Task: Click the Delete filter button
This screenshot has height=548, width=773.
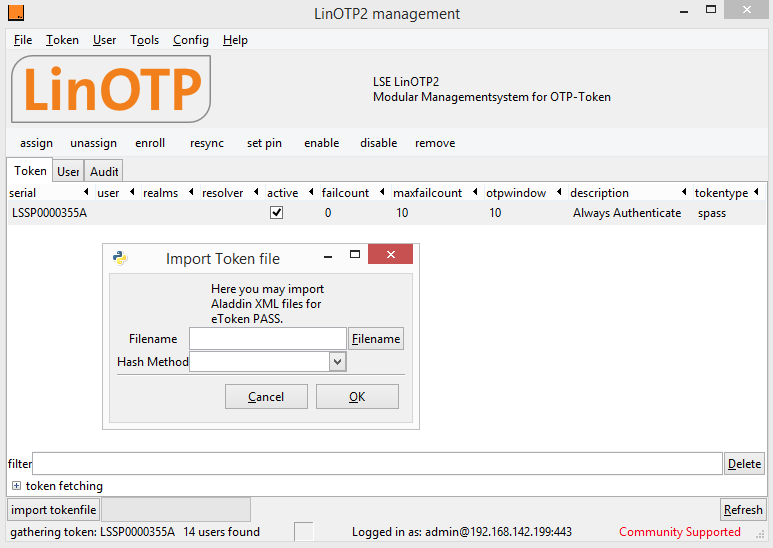Action: pos(744,464)
